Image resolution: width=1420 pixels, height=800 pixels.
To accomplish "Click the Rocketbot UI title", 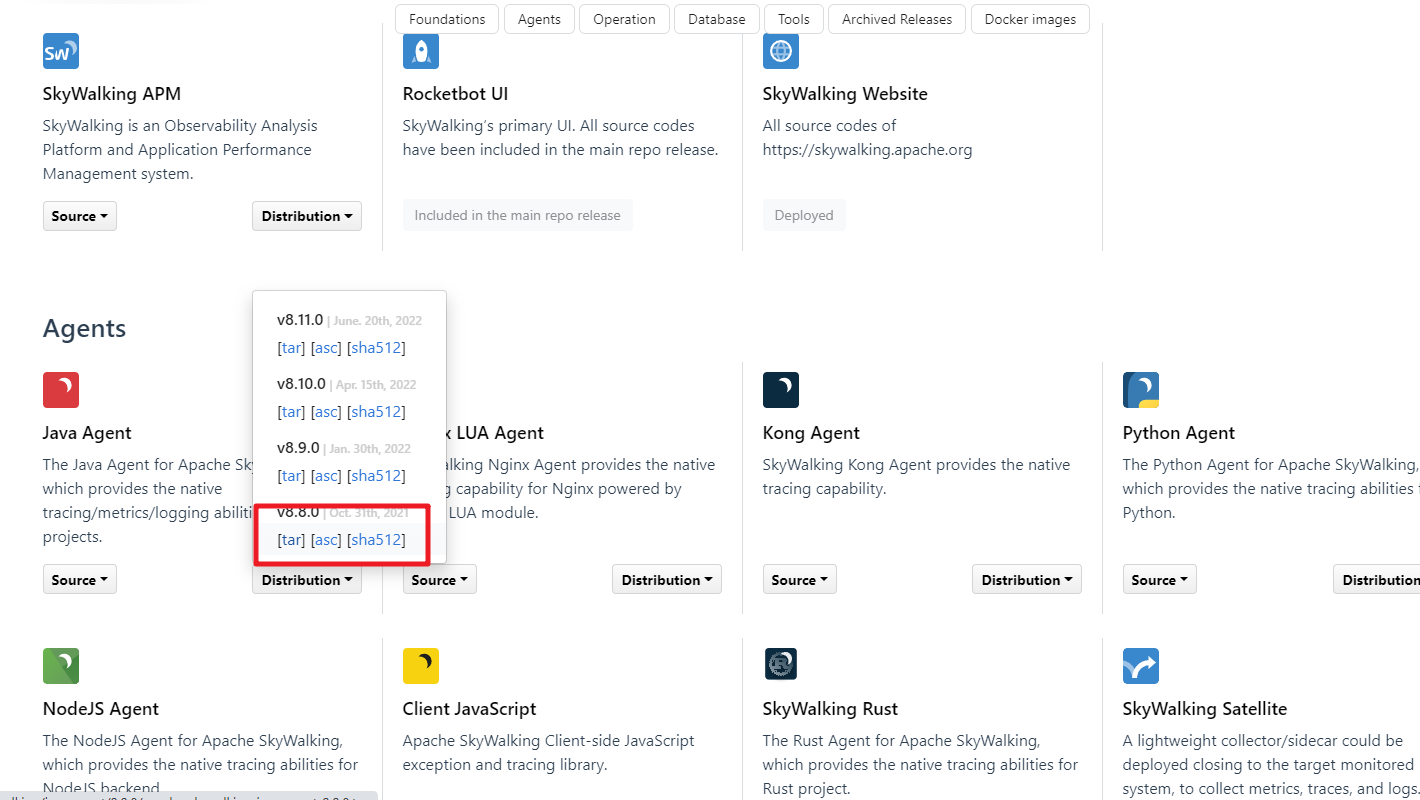I will click(x=455, y=94).
